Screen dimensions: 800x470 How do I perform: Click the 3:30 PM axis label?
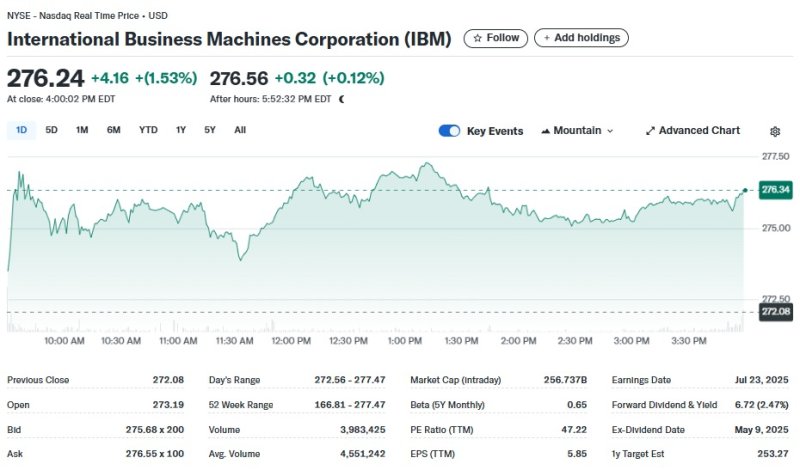tap(689, 341)
